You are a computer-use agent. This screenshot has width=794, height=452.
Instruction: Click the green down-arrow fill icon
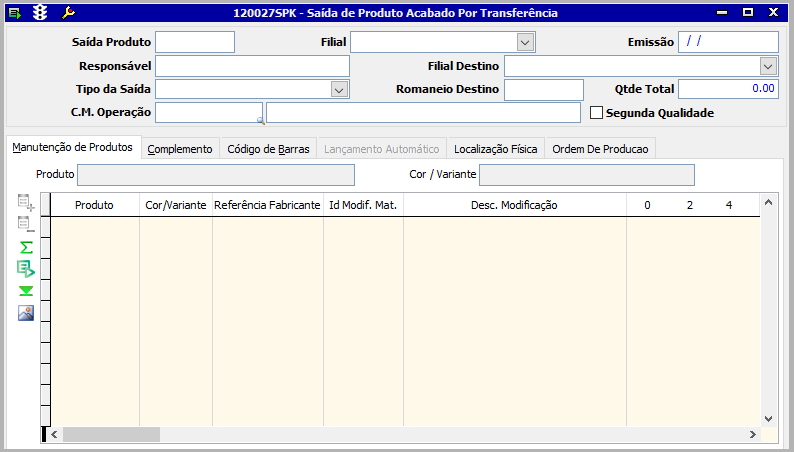pyautogui.click(x=26, y=291)
